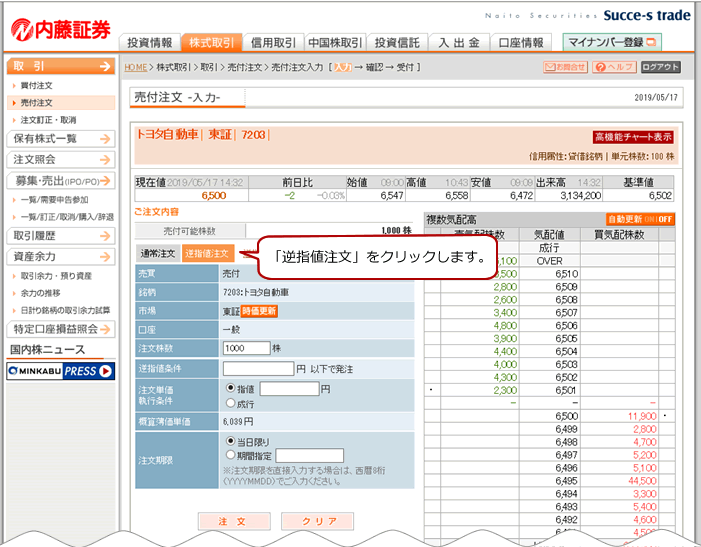
Task: Expand the 資産余力 sidebar section
Action: (59, 257)
